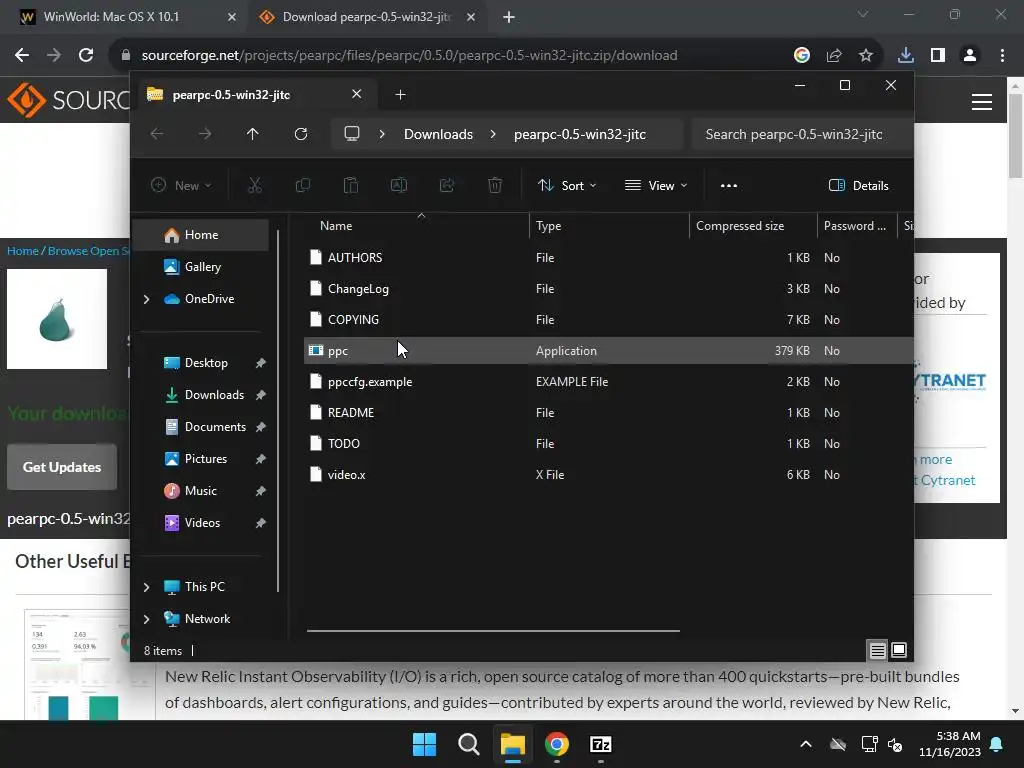Open Desktop in the navigation pane
The image size is (1024, 768).
point(206,363)
